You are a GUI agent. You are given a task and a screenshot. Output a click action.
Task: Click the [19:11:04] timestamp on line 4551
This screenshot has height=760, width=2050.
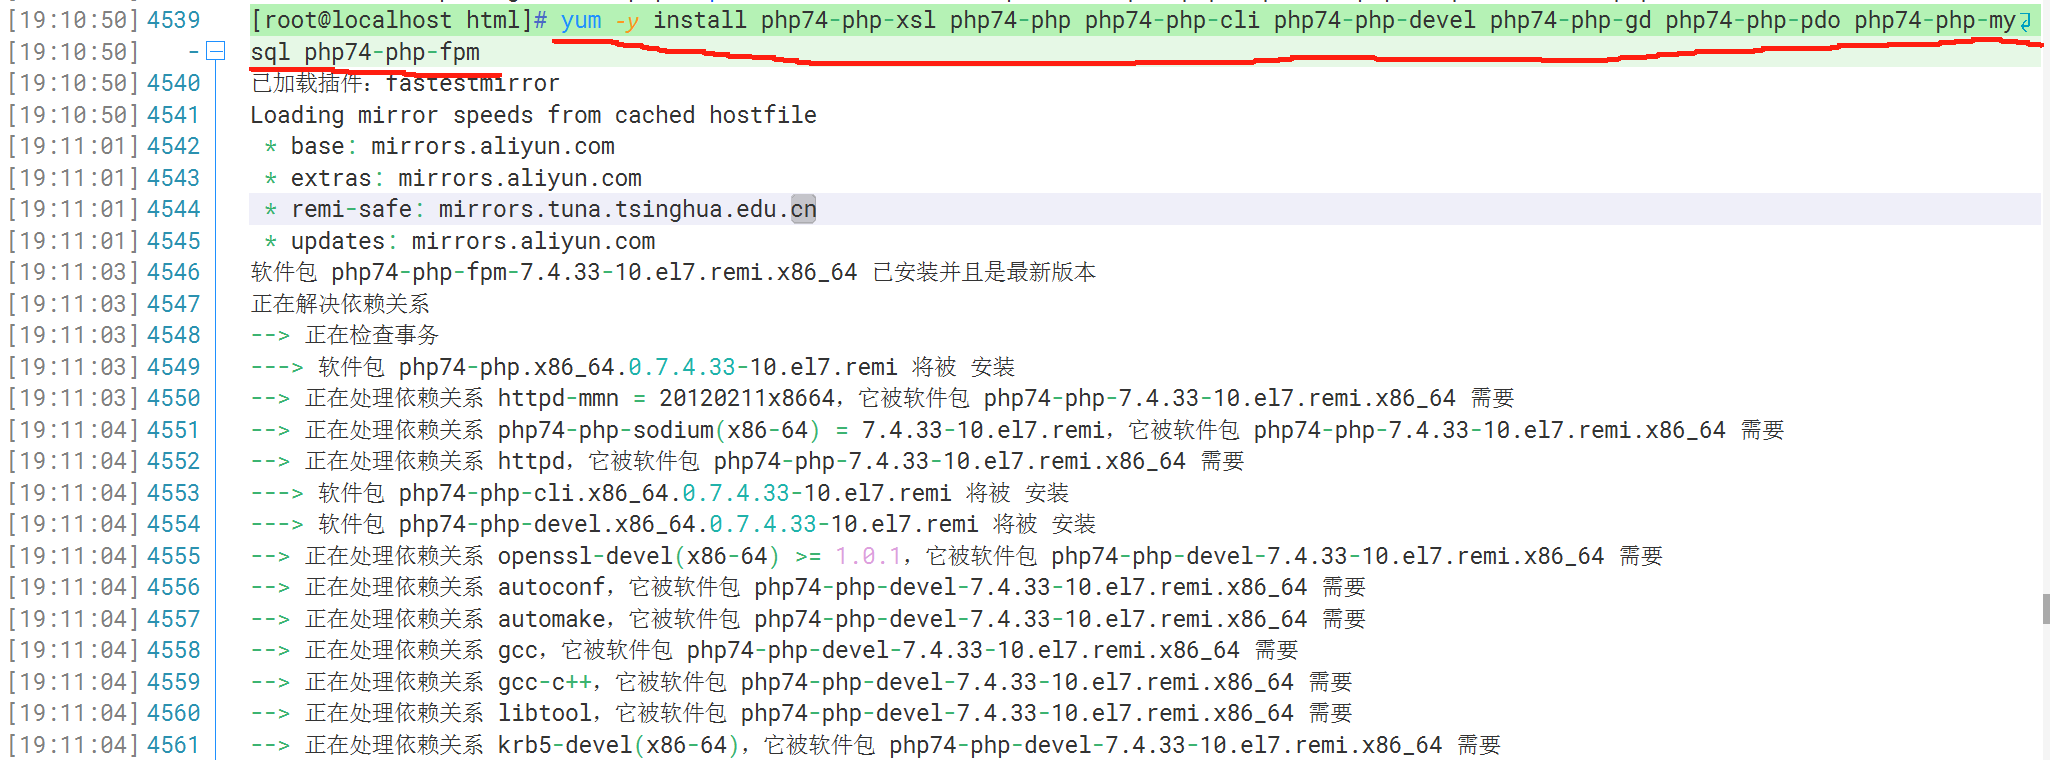73,430
